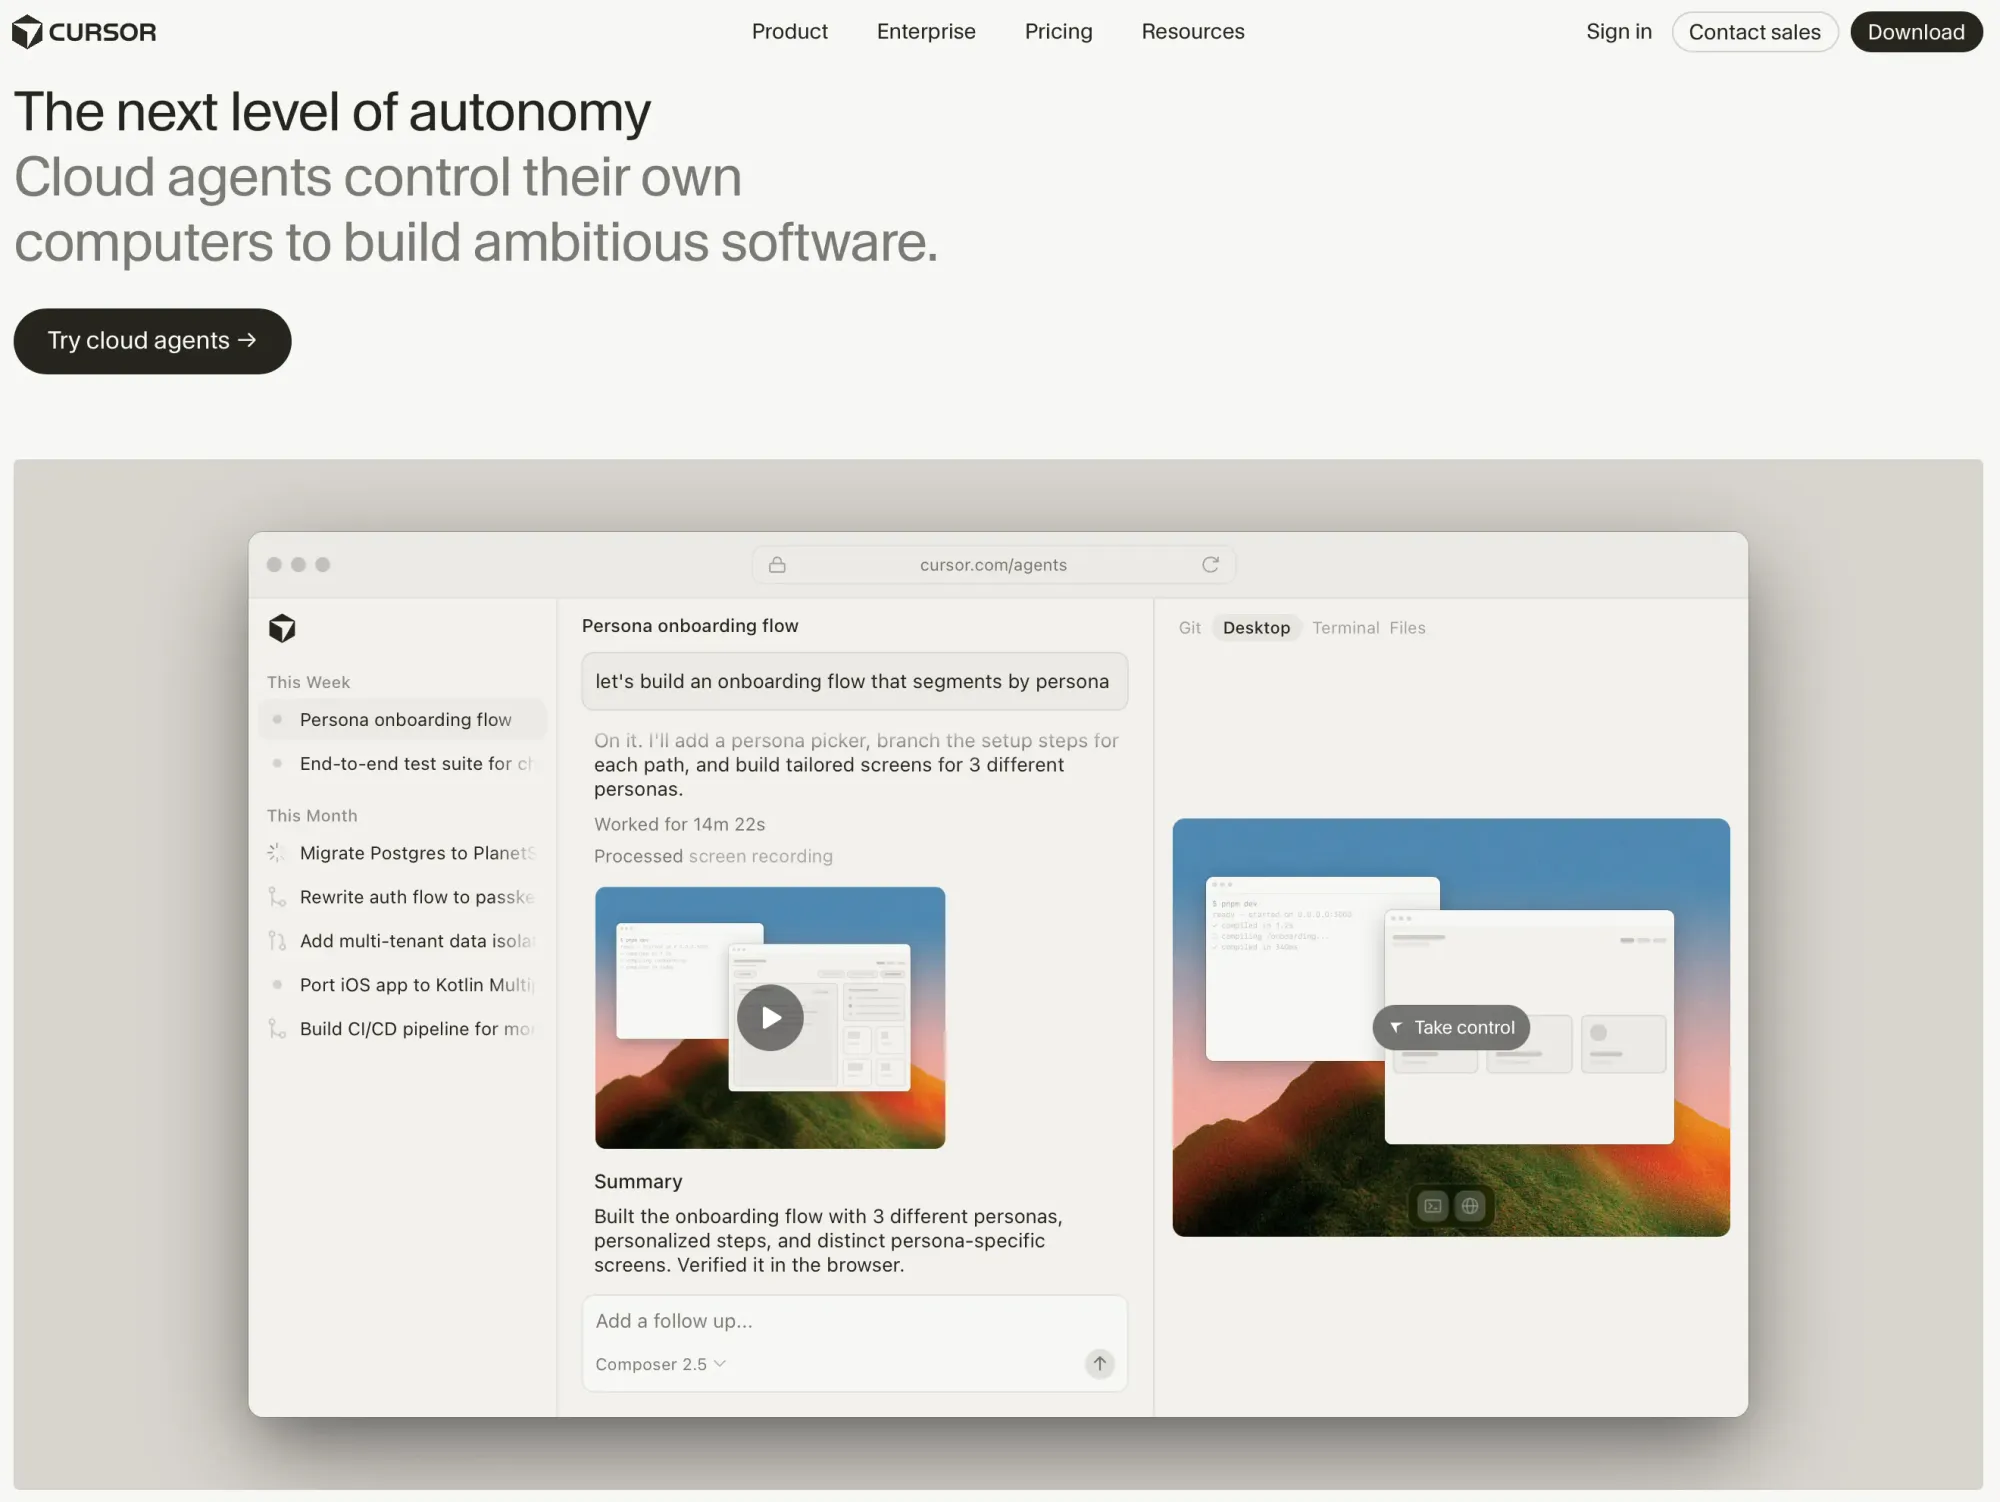Click the pull request icon beside Add multi-tenant
This screenshot has height=1502, width=2000.
click(x=276, y=941)
